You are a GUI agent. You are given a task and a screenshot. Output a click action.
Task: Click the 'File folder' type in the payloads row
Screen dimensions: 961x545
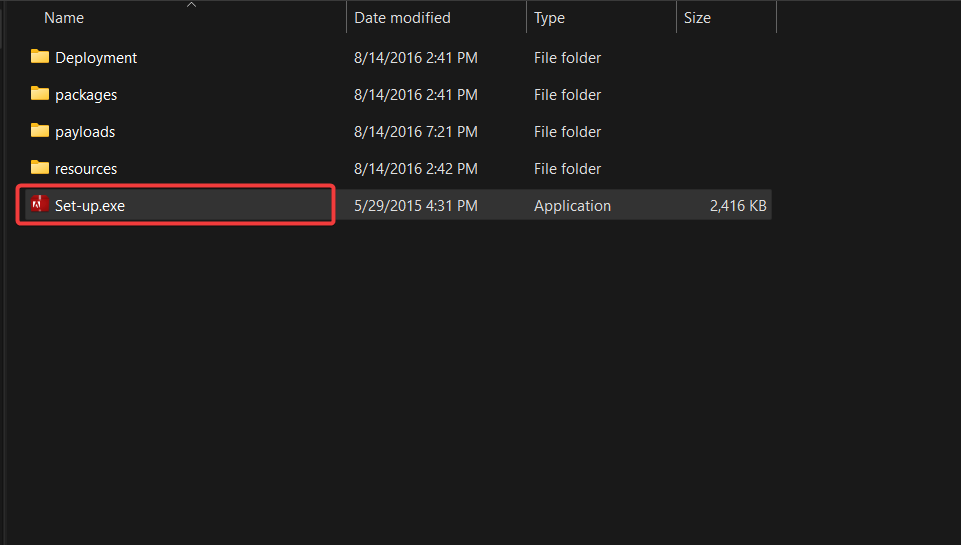point(568,132)
